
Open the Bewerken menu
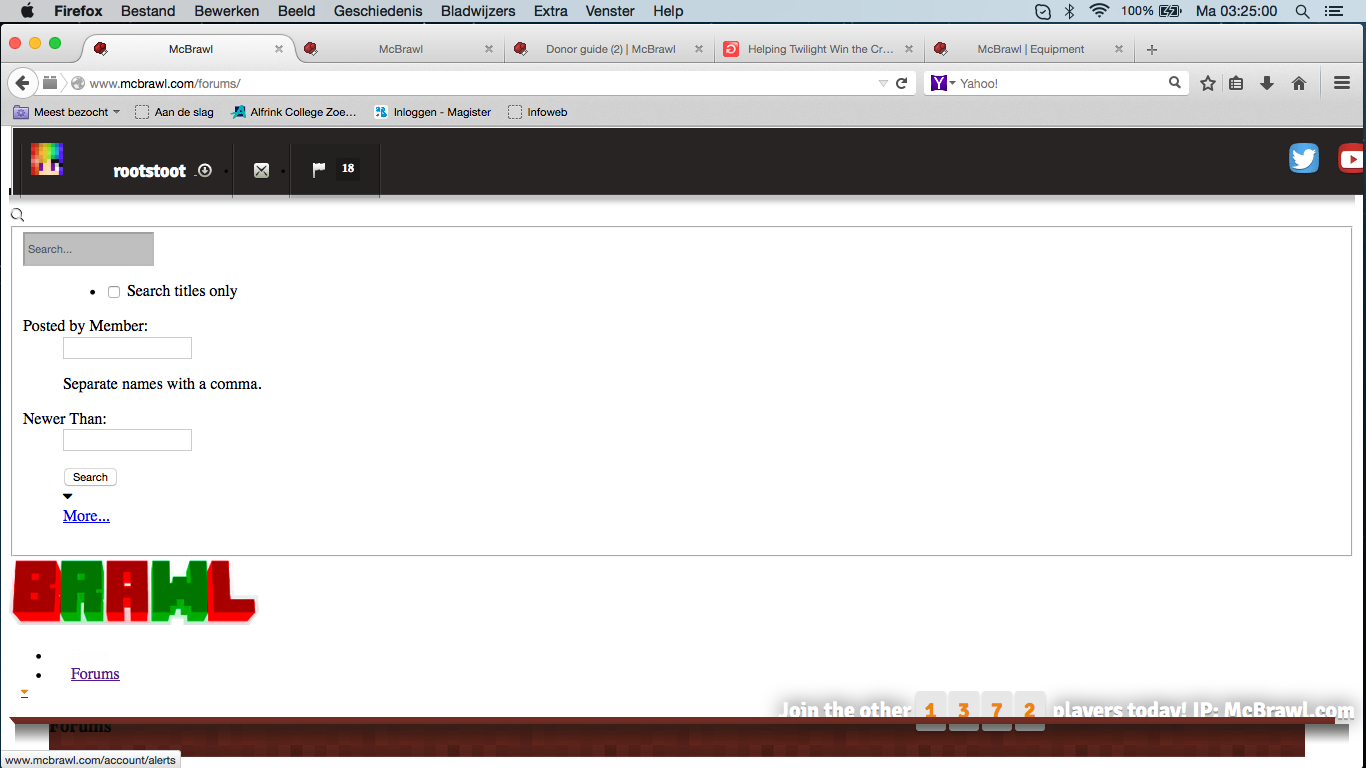[x=227, y=11]
